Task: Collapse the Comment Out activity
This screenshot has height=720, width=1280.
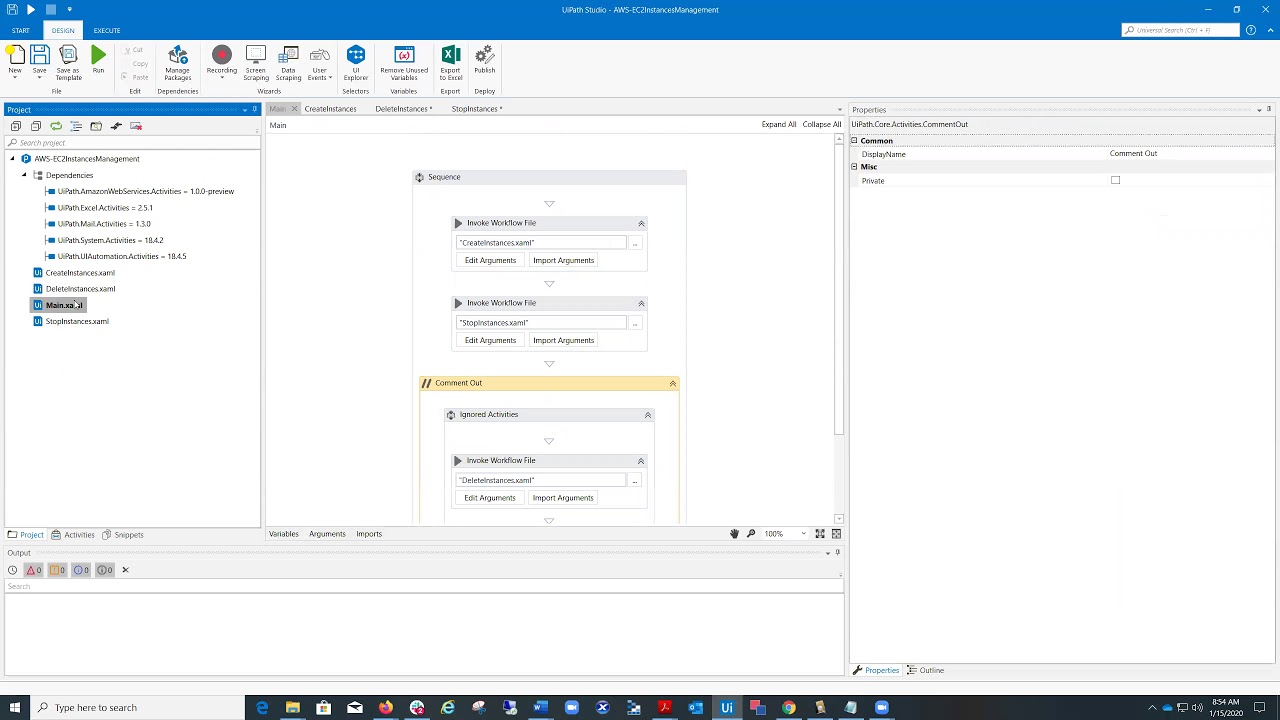Action: pos(672,384)
